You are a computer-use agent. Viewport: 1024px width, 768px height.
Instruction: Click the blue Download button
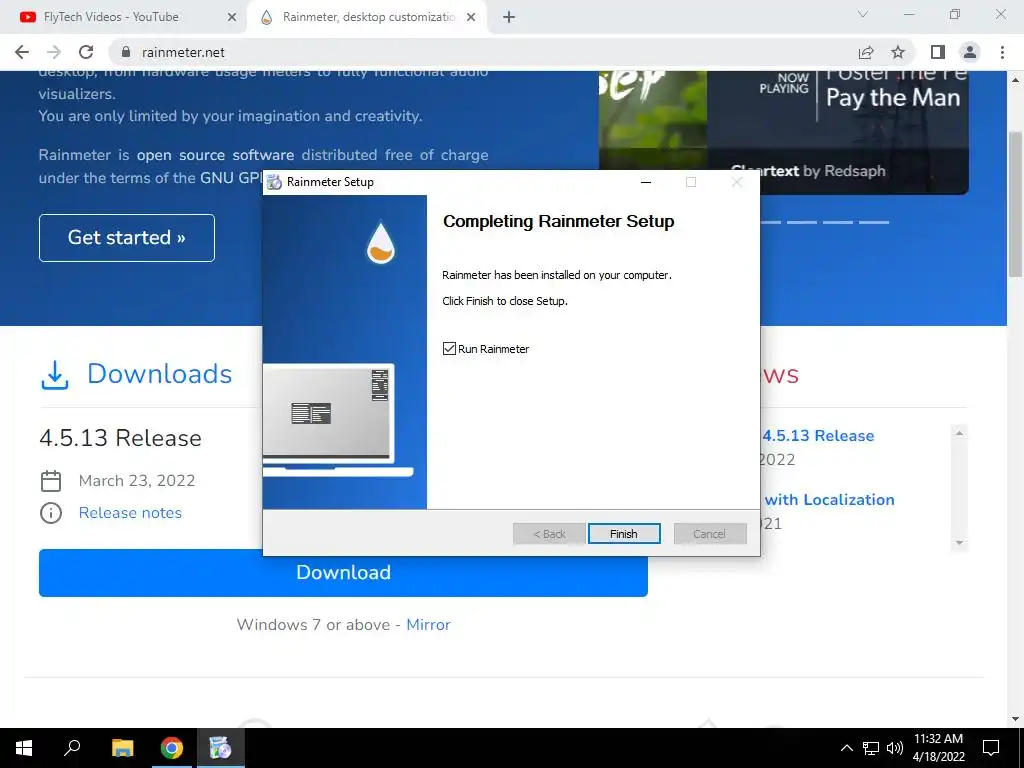(x=343, y=573)
